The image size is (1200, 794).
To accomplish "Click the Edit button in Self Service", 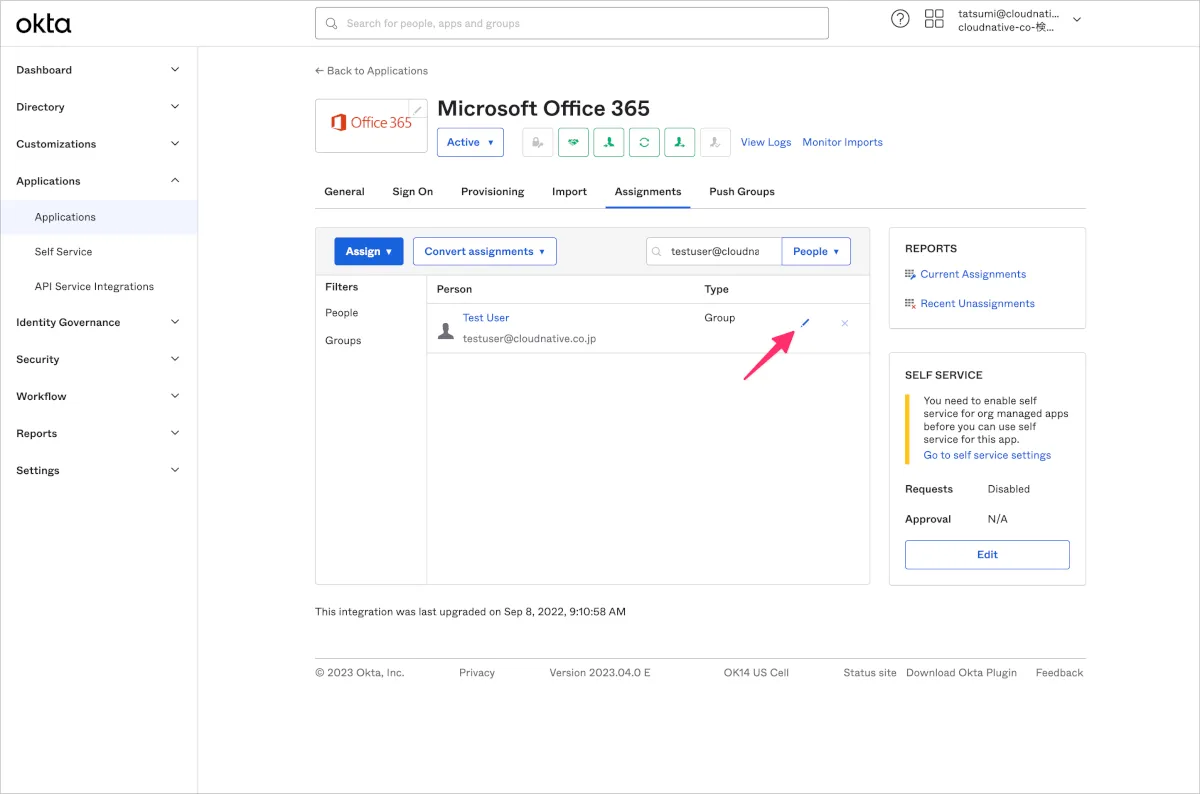I will [x=987, y=555].
